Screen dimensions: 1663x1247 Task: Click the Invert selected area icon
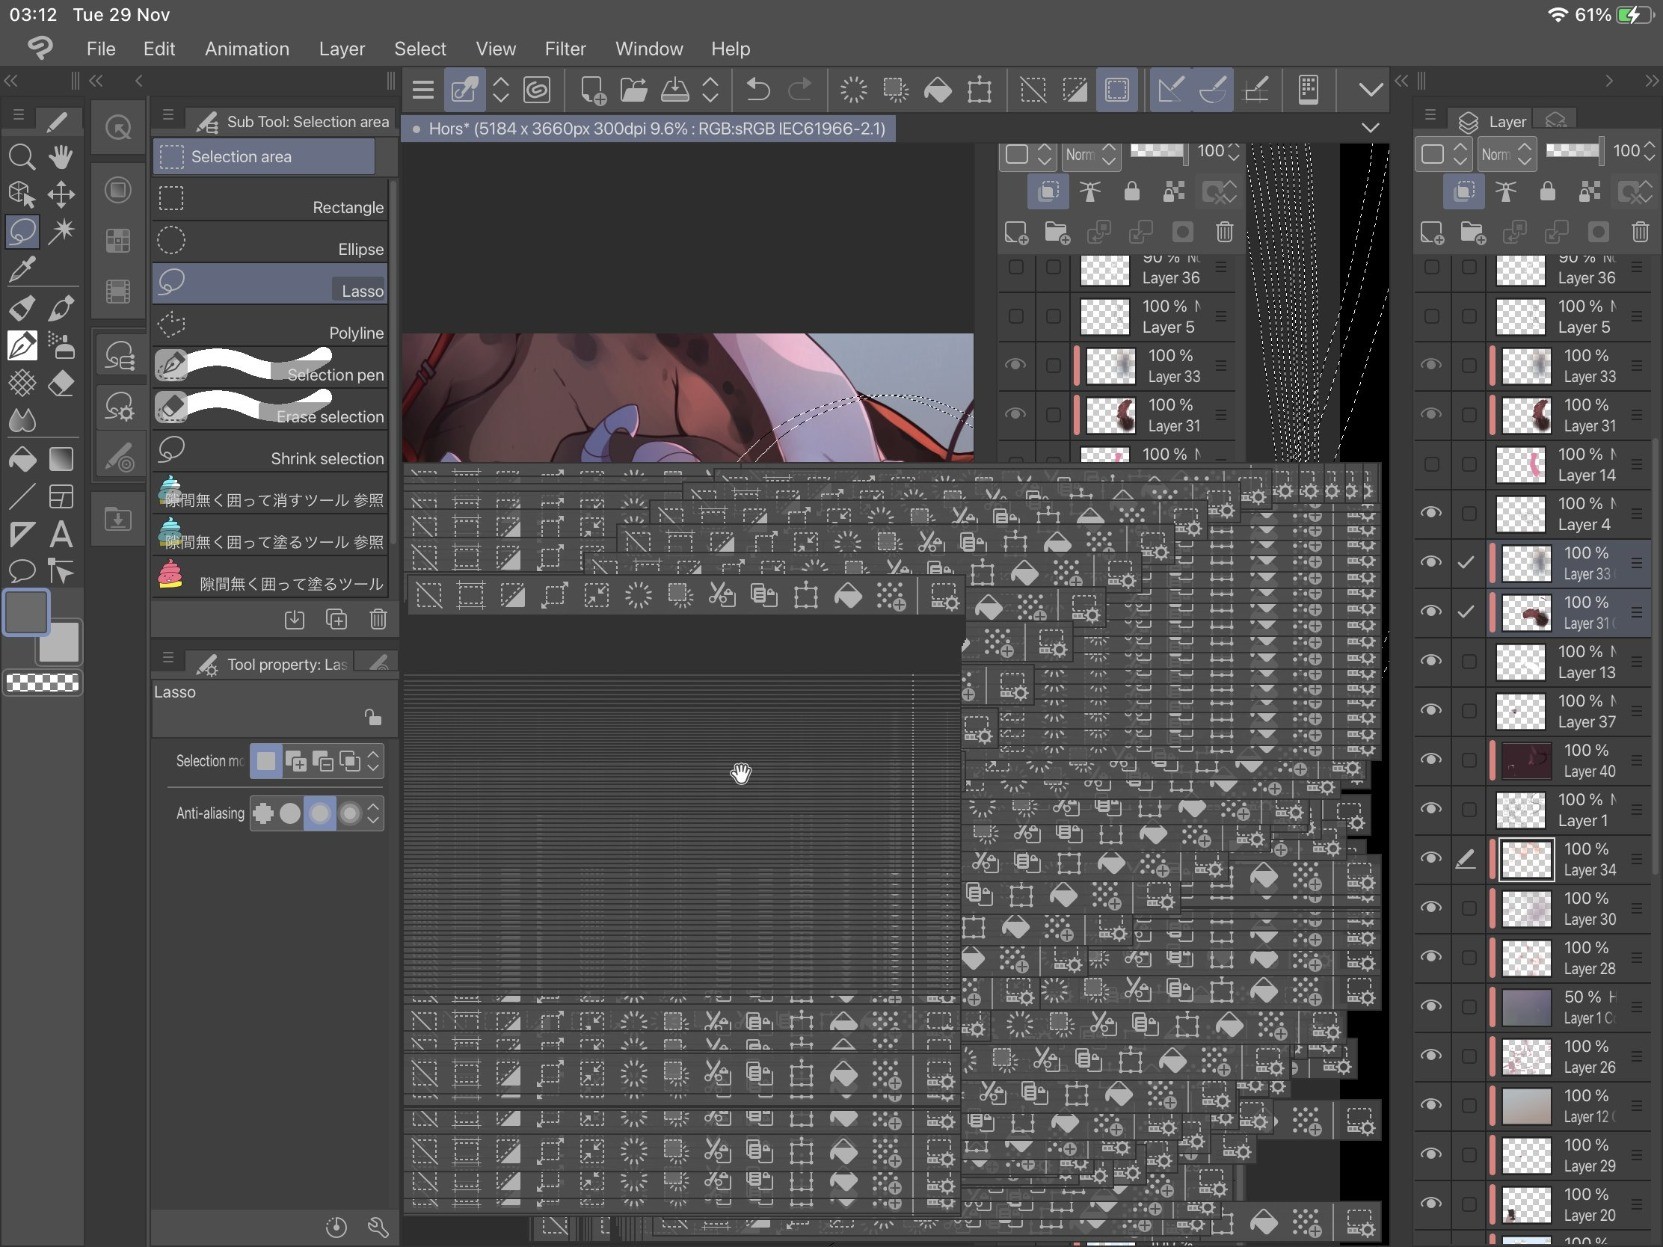(x=1075, y=90)
